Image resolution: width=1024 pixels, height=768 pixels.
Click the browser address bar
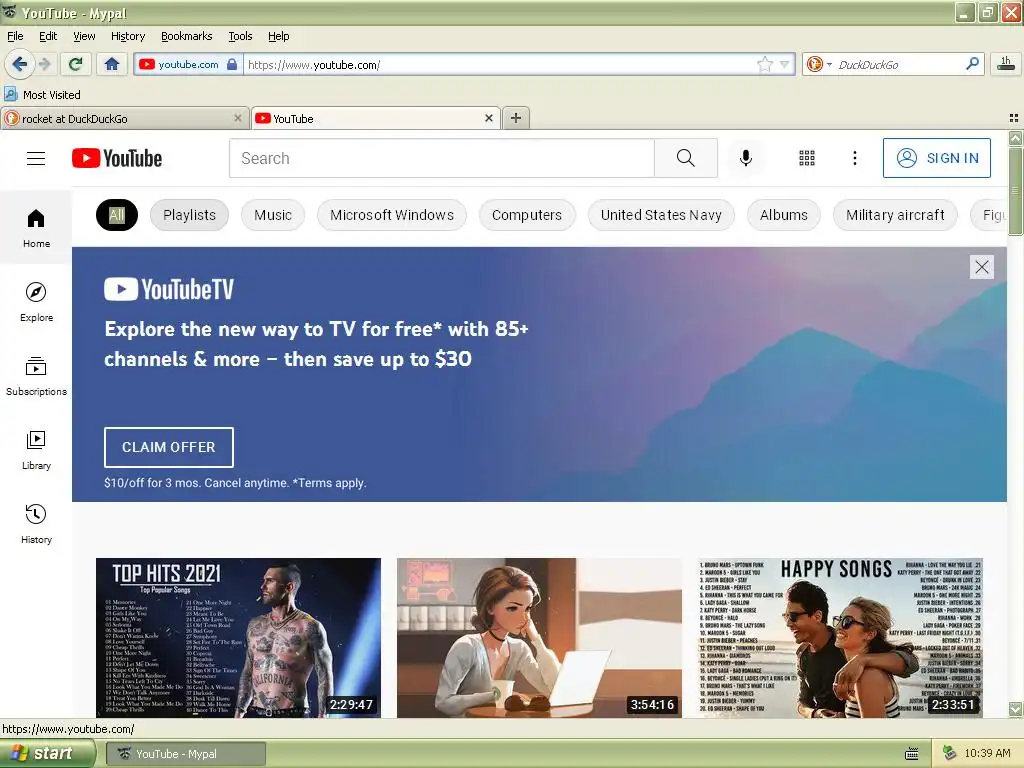pyautogui.click(x=500, y=64)
